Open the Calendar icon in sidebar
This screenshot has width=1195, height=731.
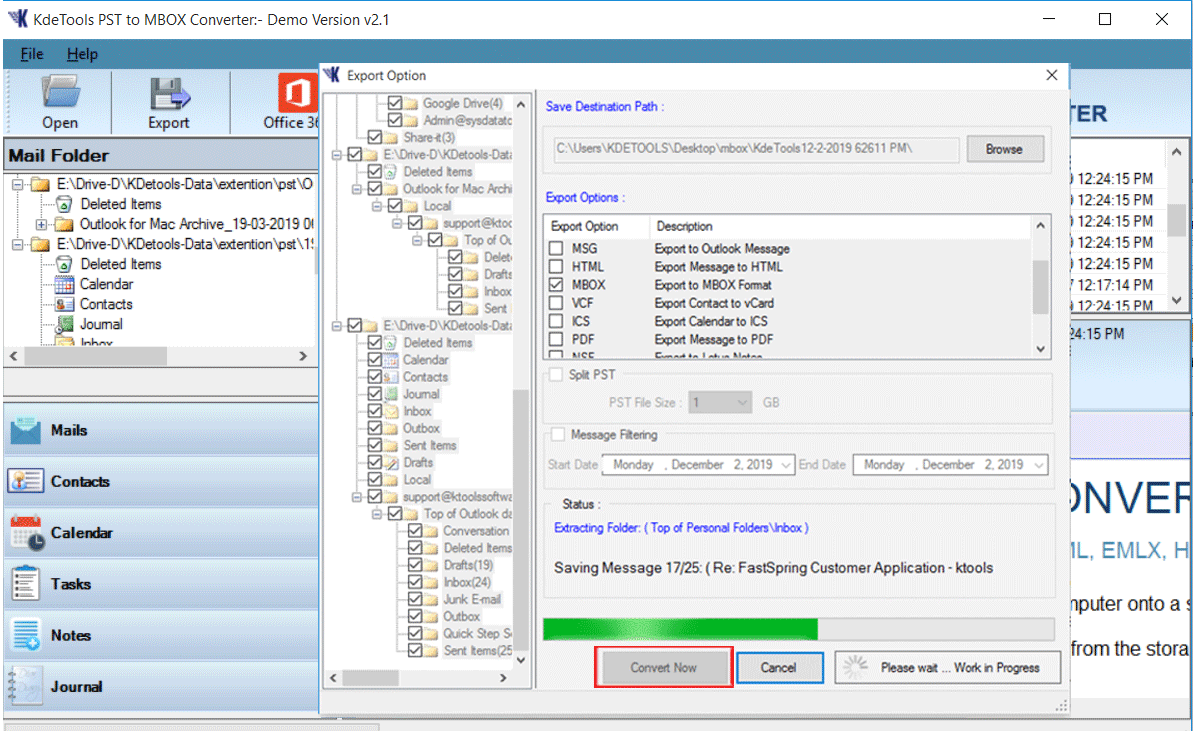(26, 533)
